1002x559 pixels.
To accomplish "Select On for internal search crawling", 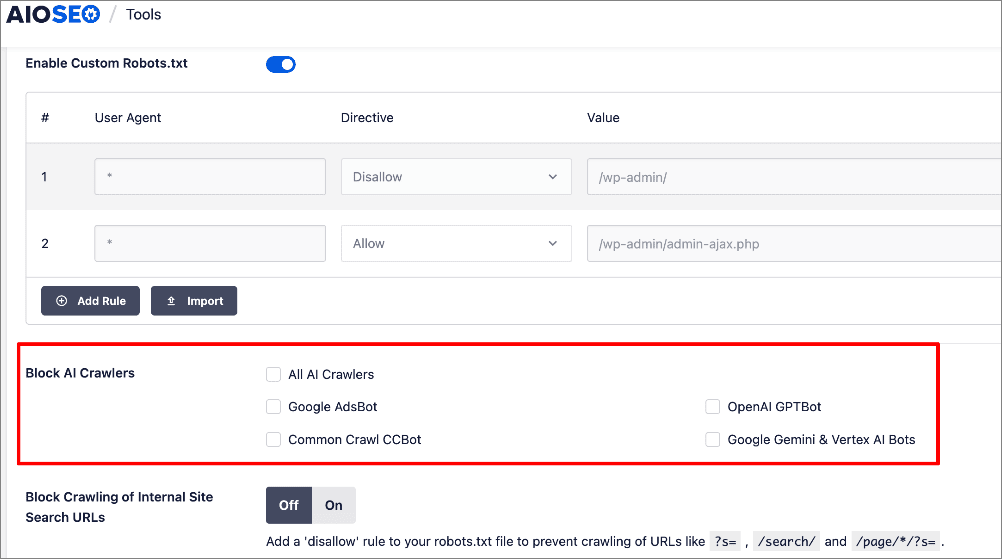I will (334, 505).
